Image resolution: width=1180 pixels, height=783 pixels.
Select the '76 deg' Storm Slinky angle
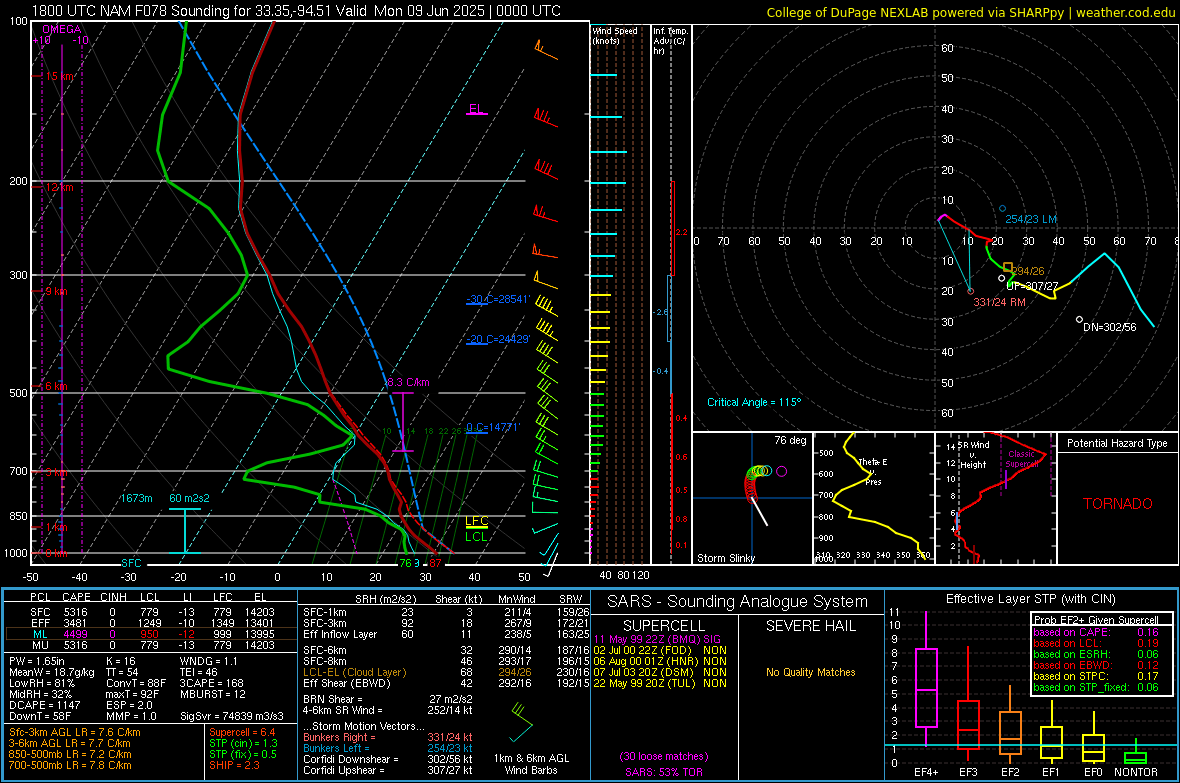790,440
